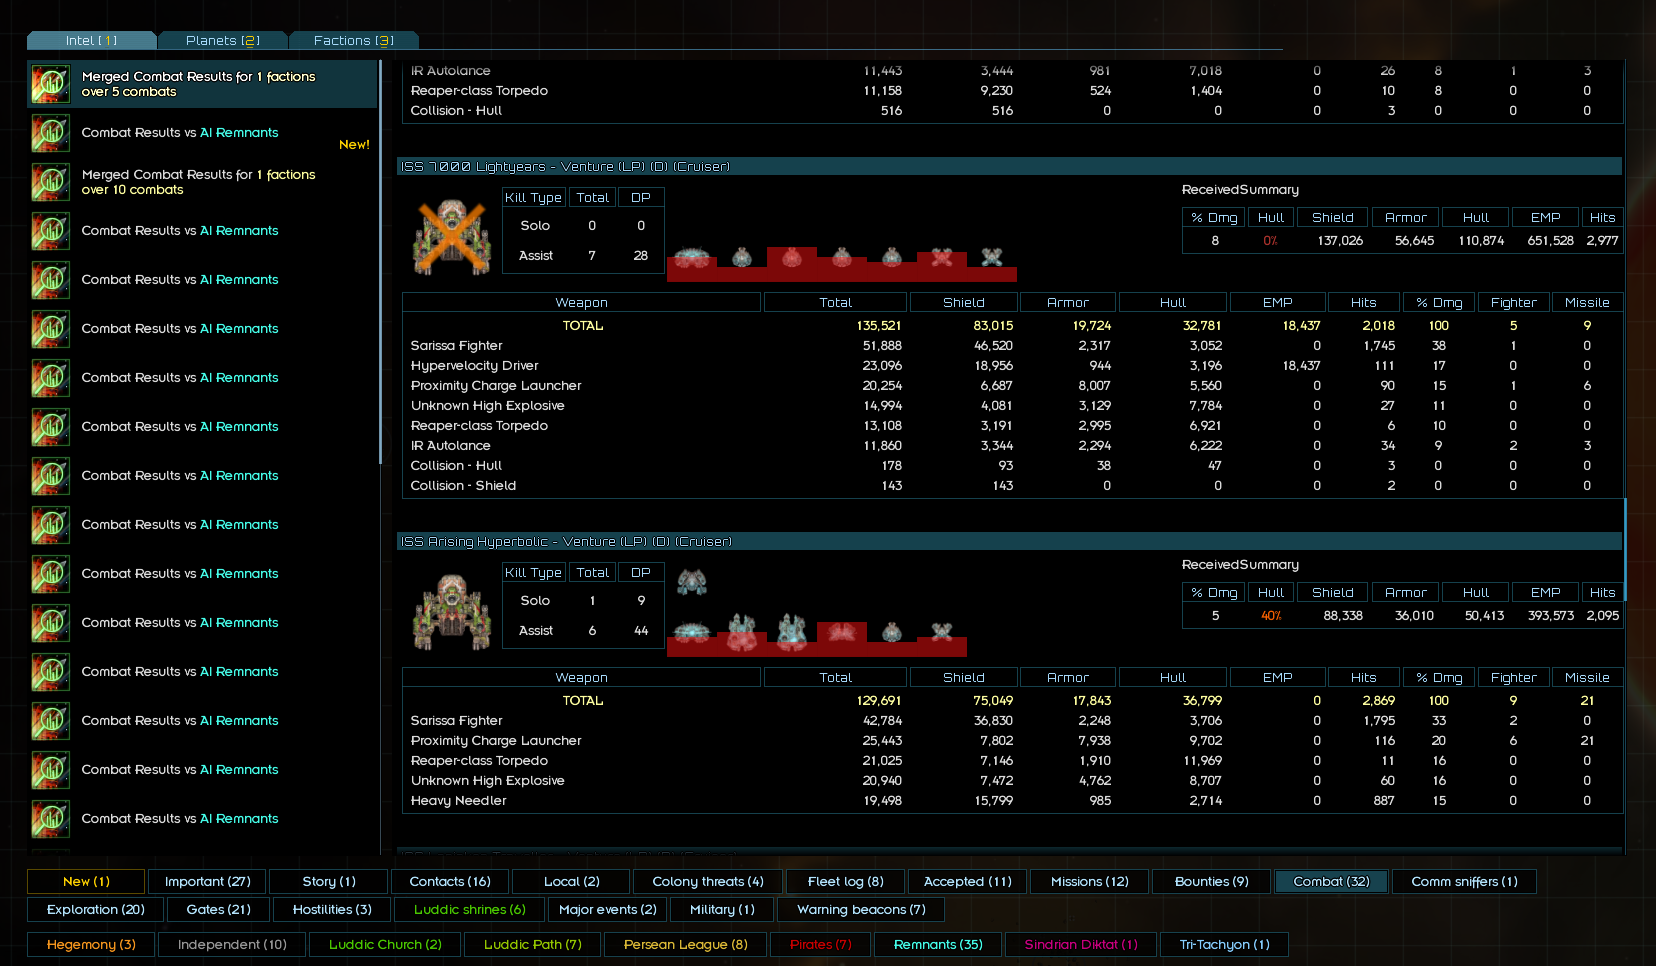Click solo kill ship icon above Arising Hyperbolic bar

point(691,581)
